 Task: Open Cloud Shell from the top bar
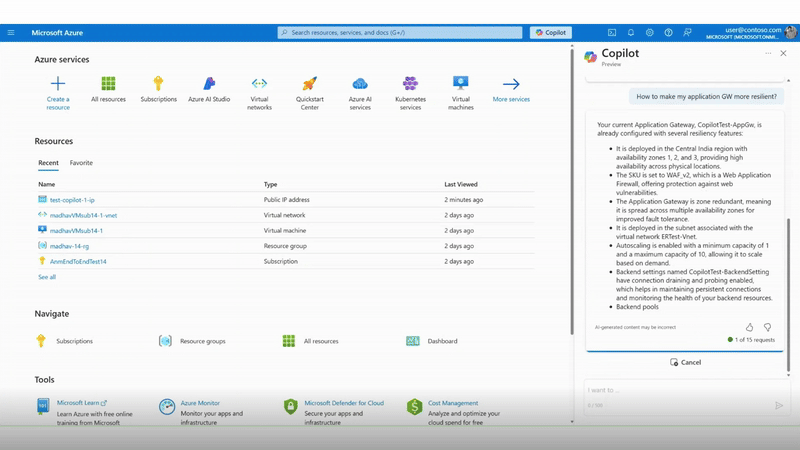[612, 33]
